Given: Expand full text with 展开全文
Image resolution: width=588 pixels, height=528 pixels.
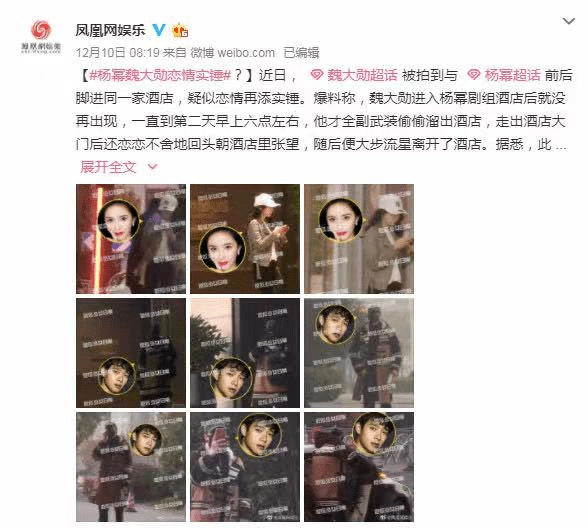Looking at the screenshot, I should [x=108, y=167].
